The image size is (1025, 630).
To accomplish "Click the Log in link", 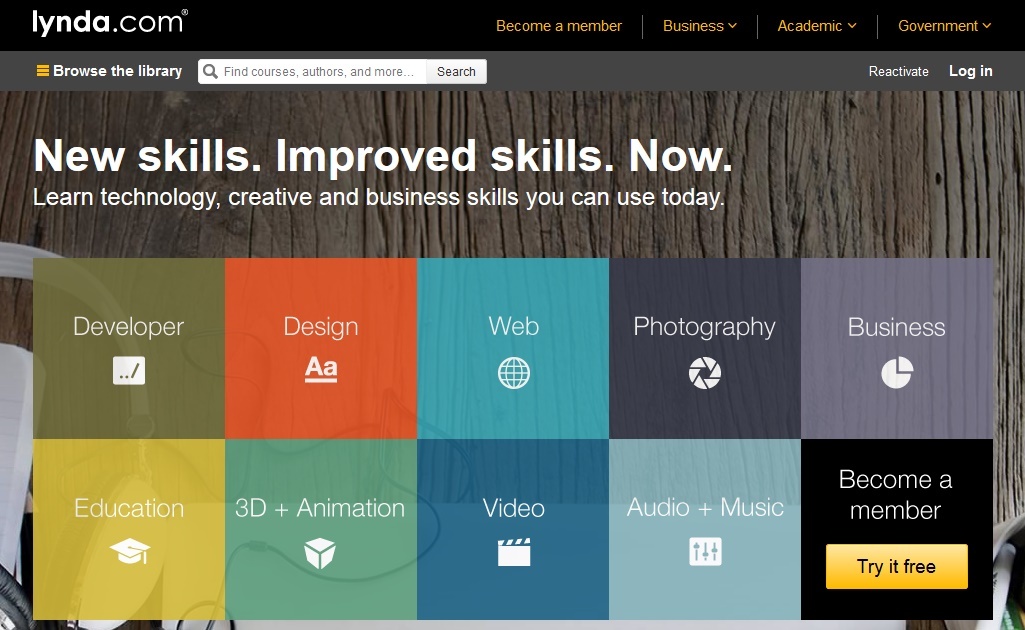I will (x=971, y=71).
